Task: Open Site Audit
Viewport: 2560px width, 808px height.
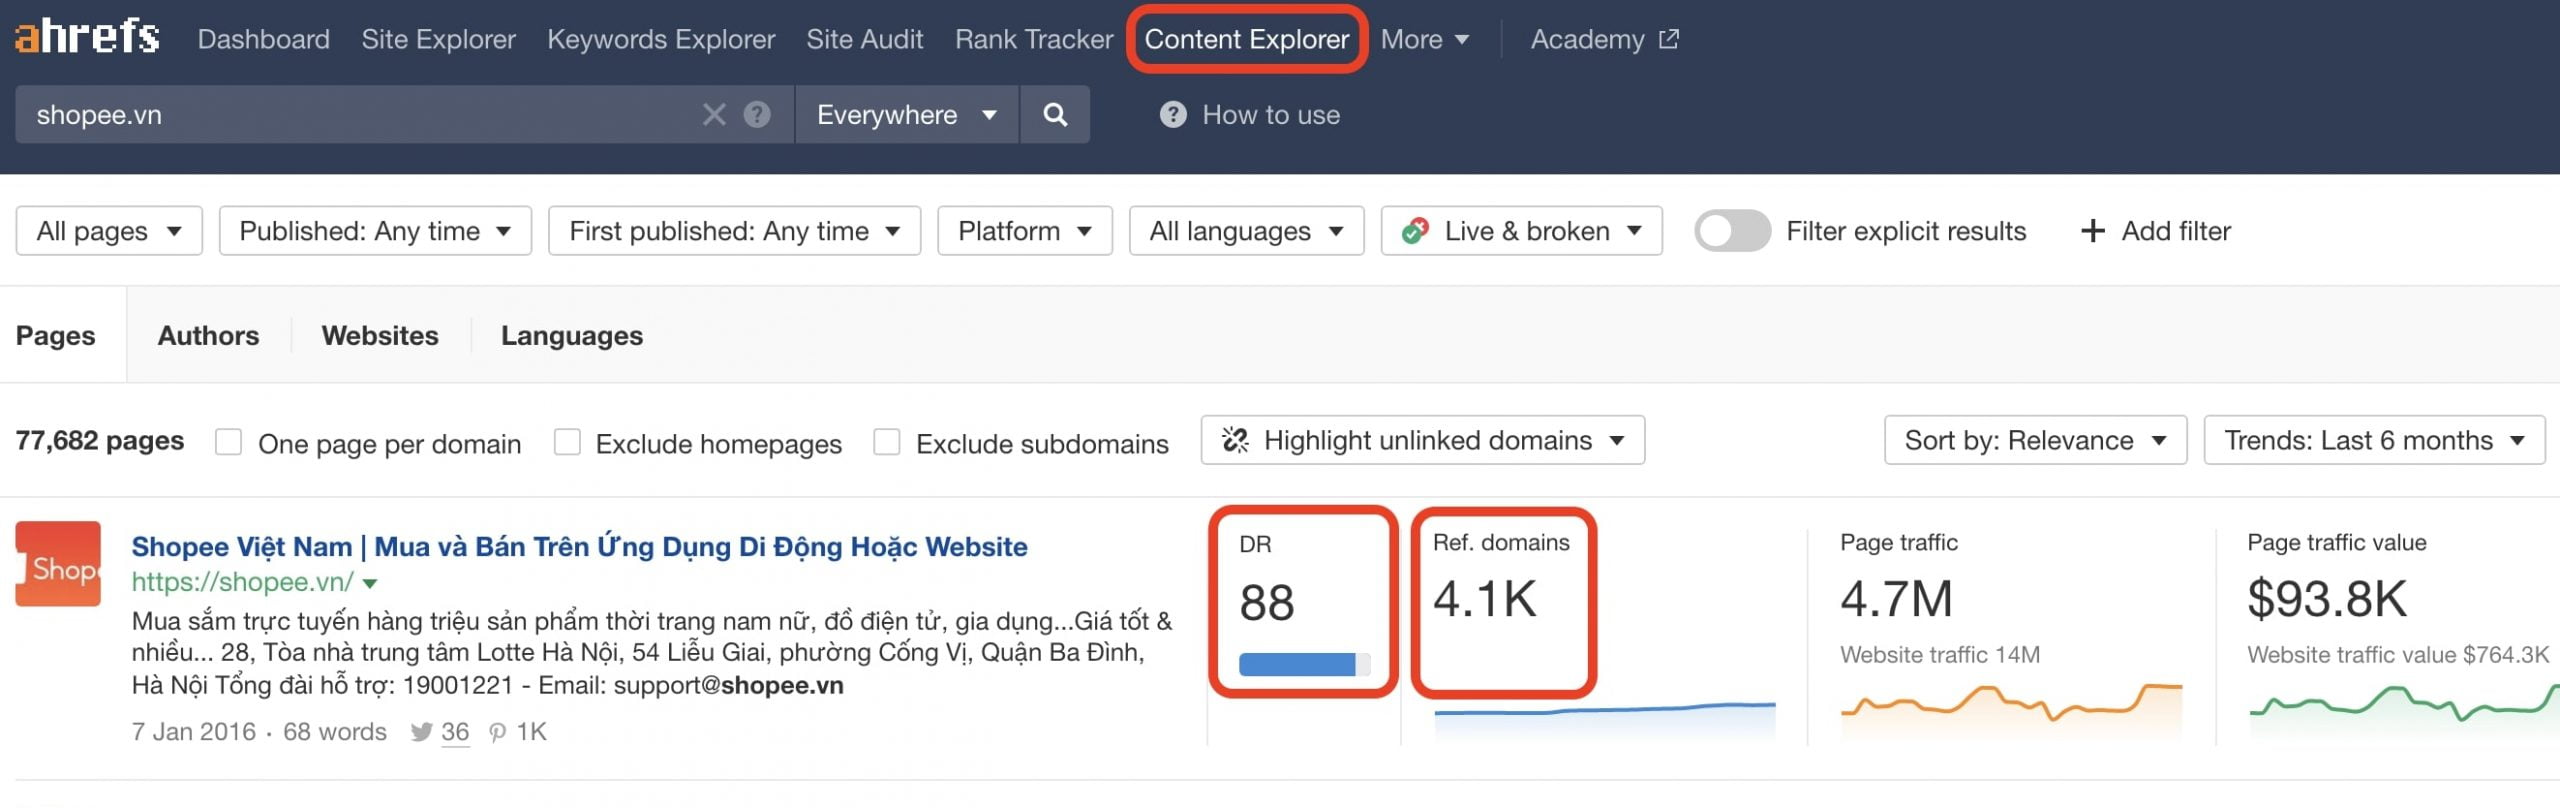Action: tap(865, 39)
